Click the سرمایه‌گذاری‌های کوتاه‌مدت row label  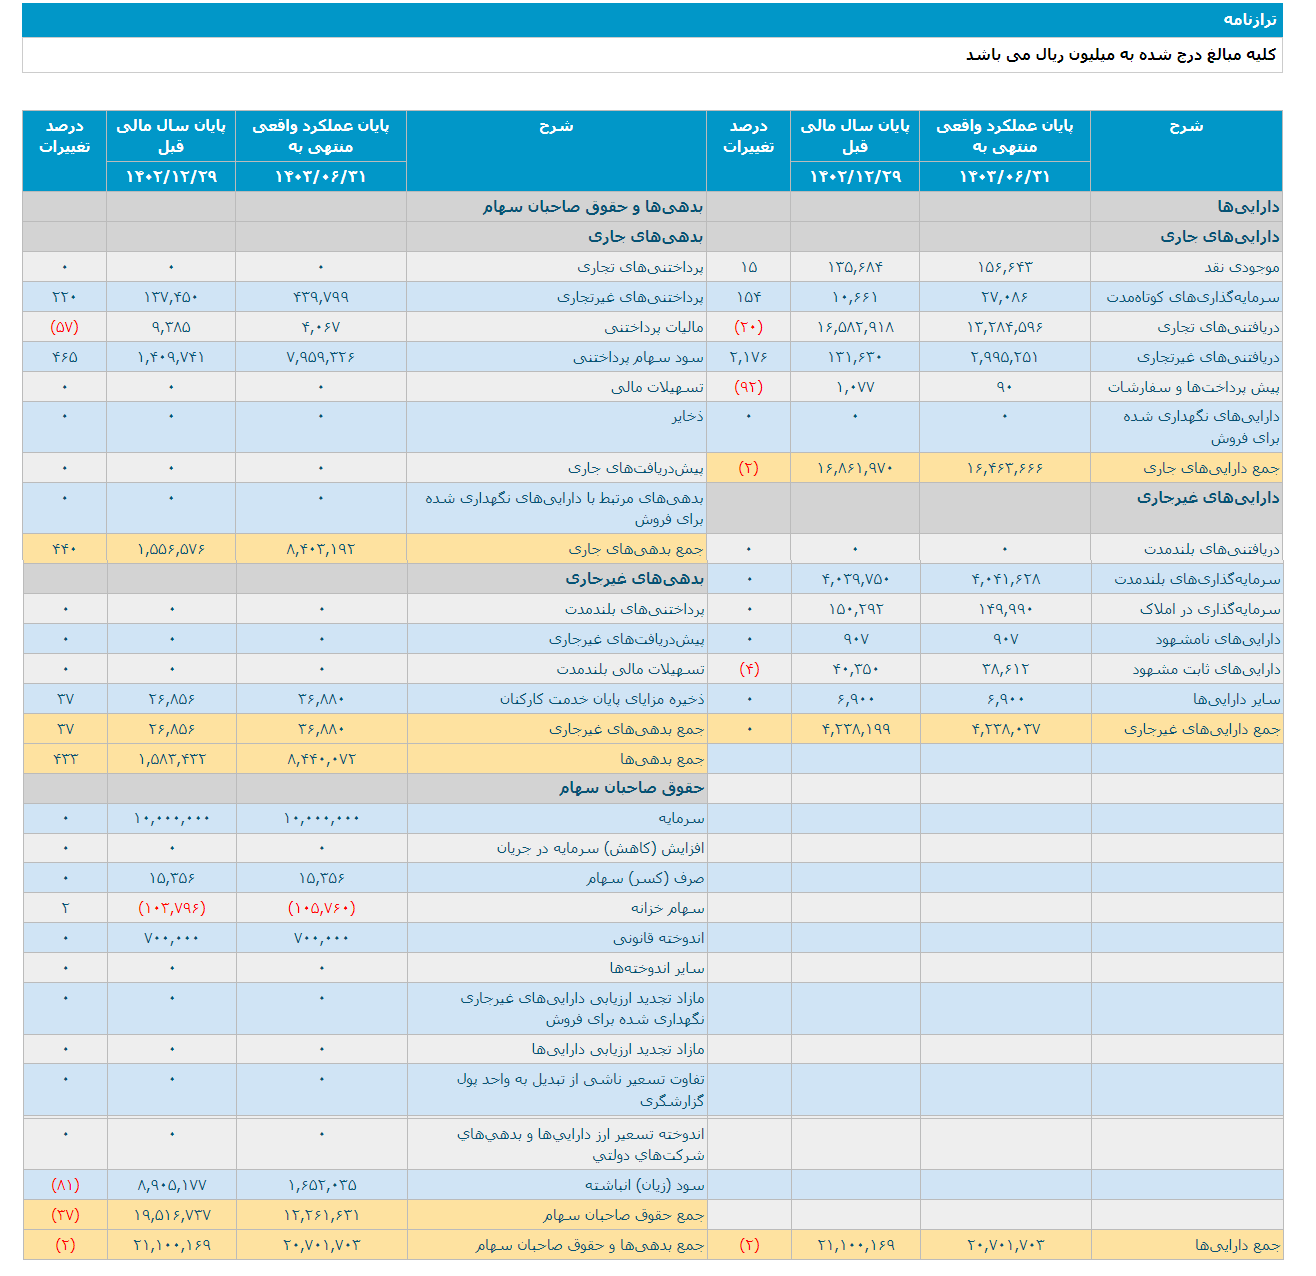point(1192,297)
